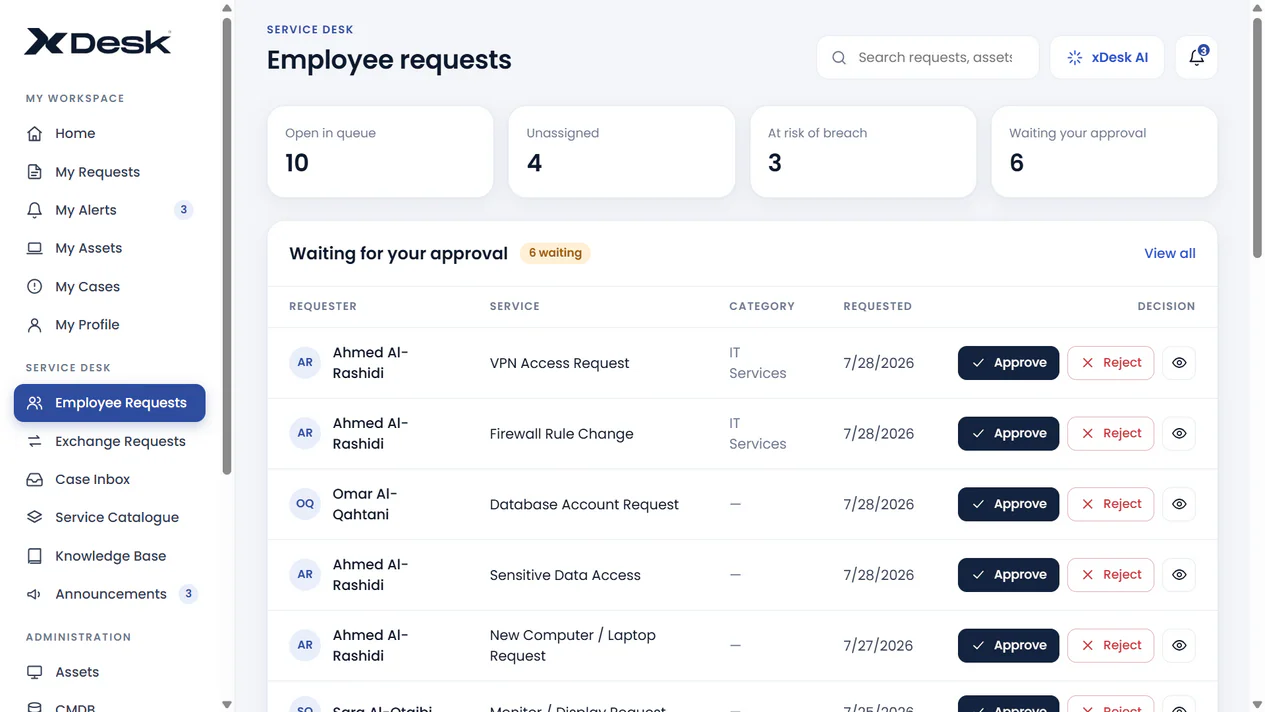Select the 7/27/2026 requested date
Viewport: 1265px width, 712px height.
pos(878,645)
